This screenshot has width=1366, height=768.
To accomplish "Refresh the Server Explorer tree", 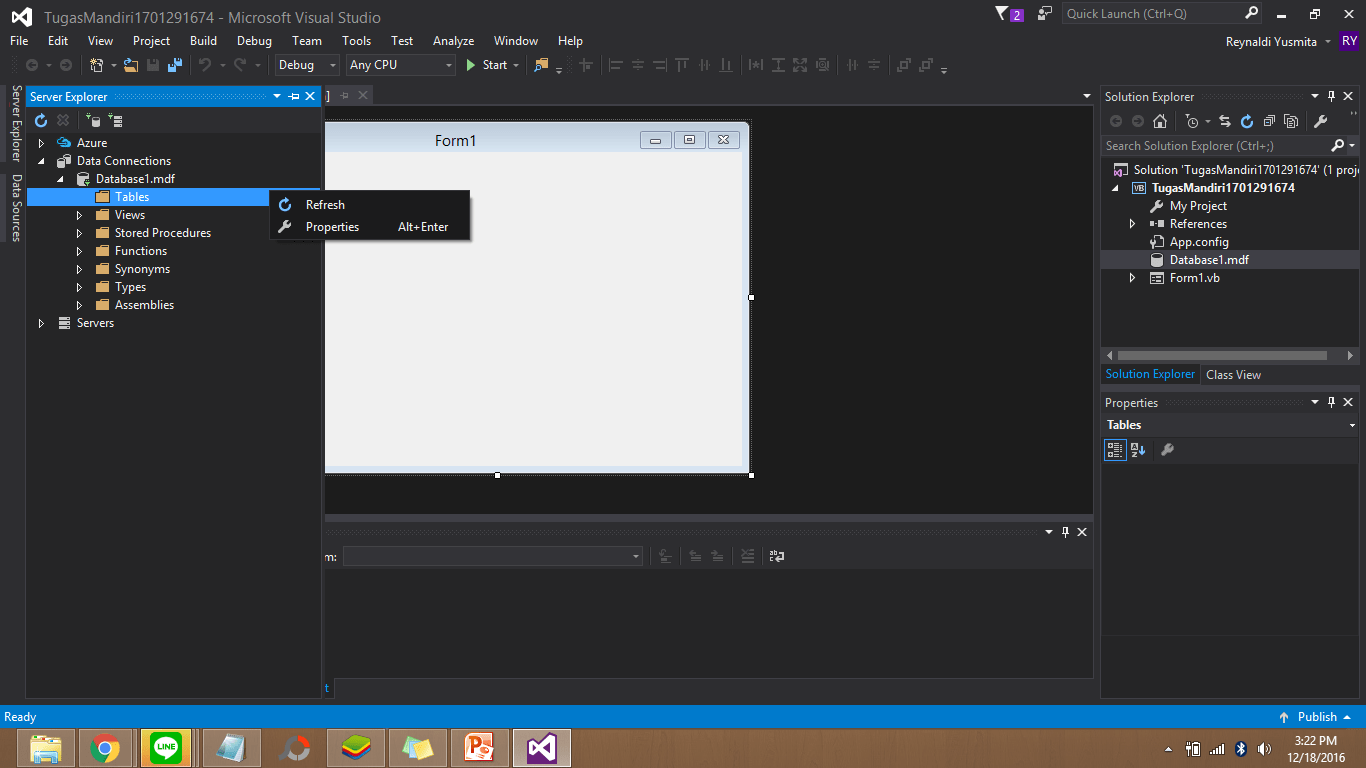I will tap(41, 121).
